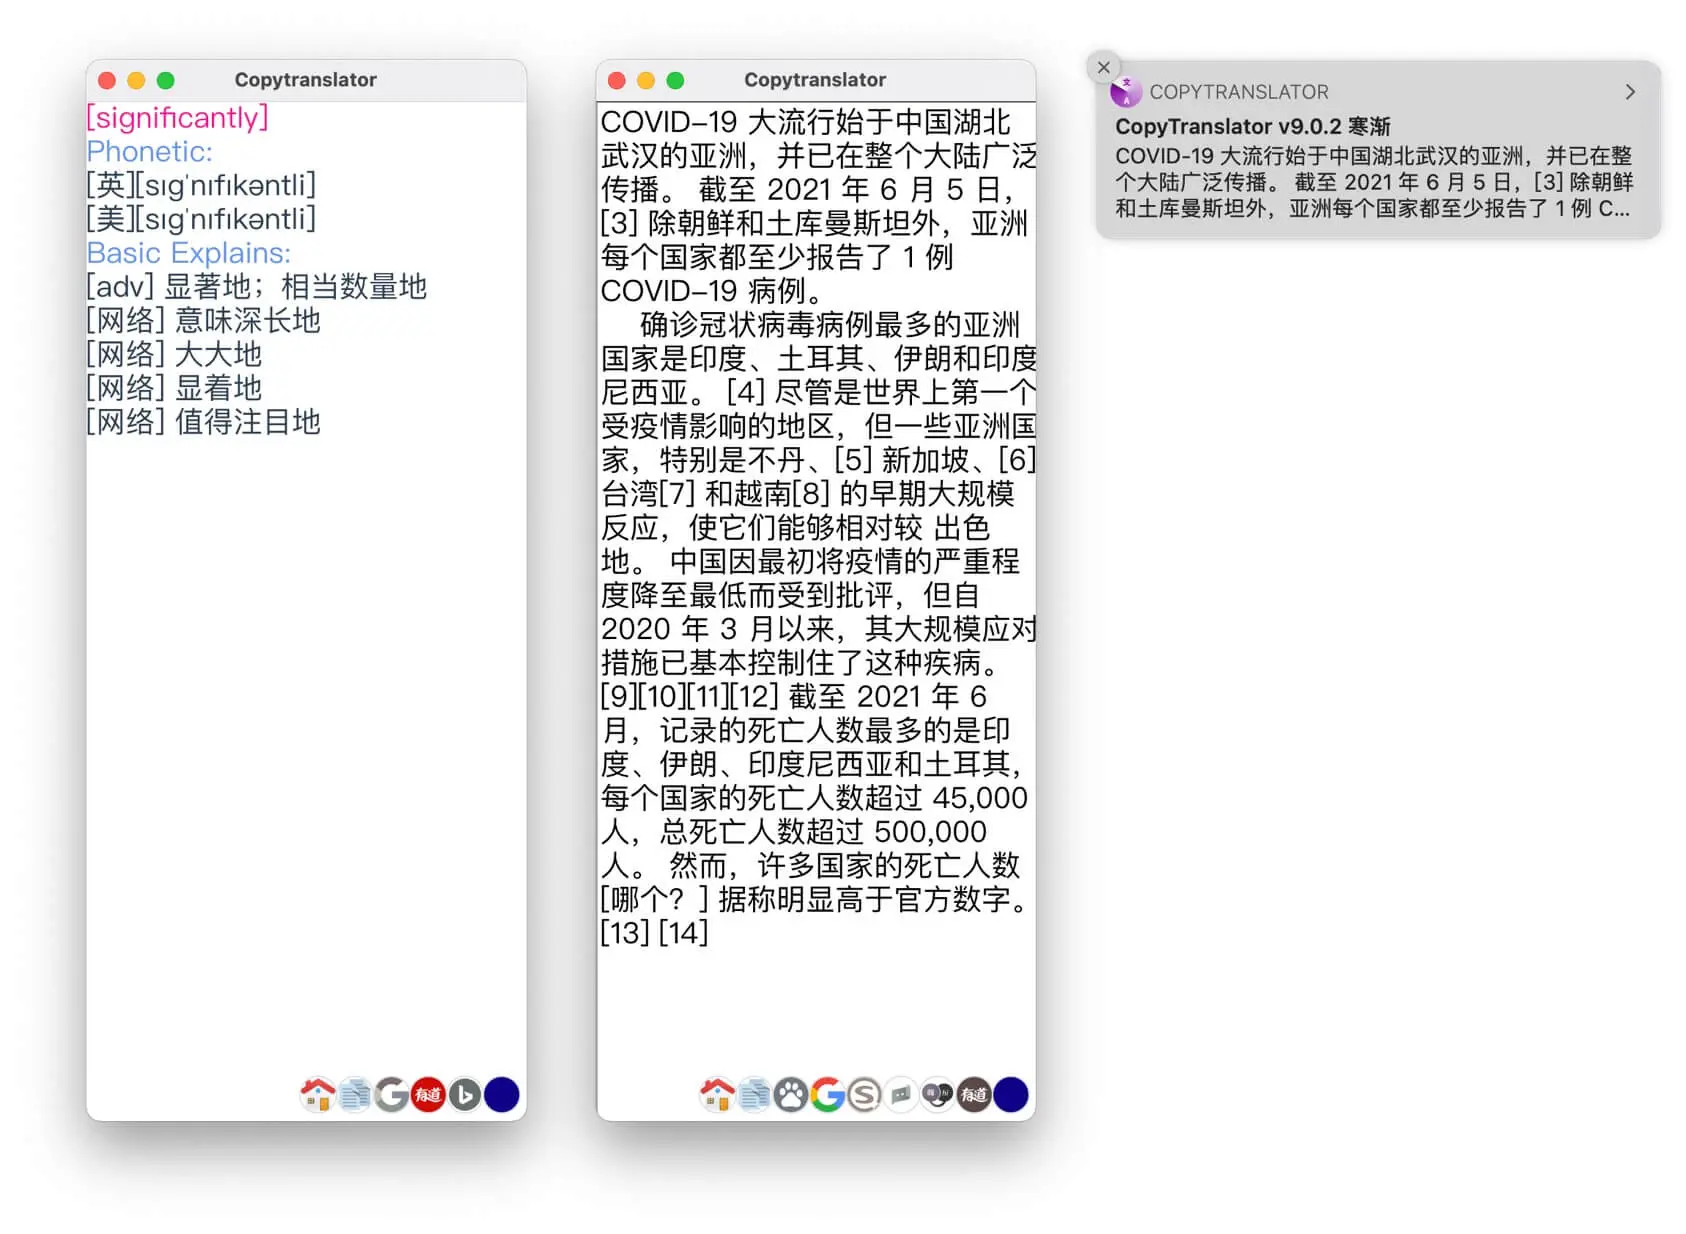
Task: Click the copy documents icon in the dictionary window
Action: pyautogui.click(x=355, y=1094)
